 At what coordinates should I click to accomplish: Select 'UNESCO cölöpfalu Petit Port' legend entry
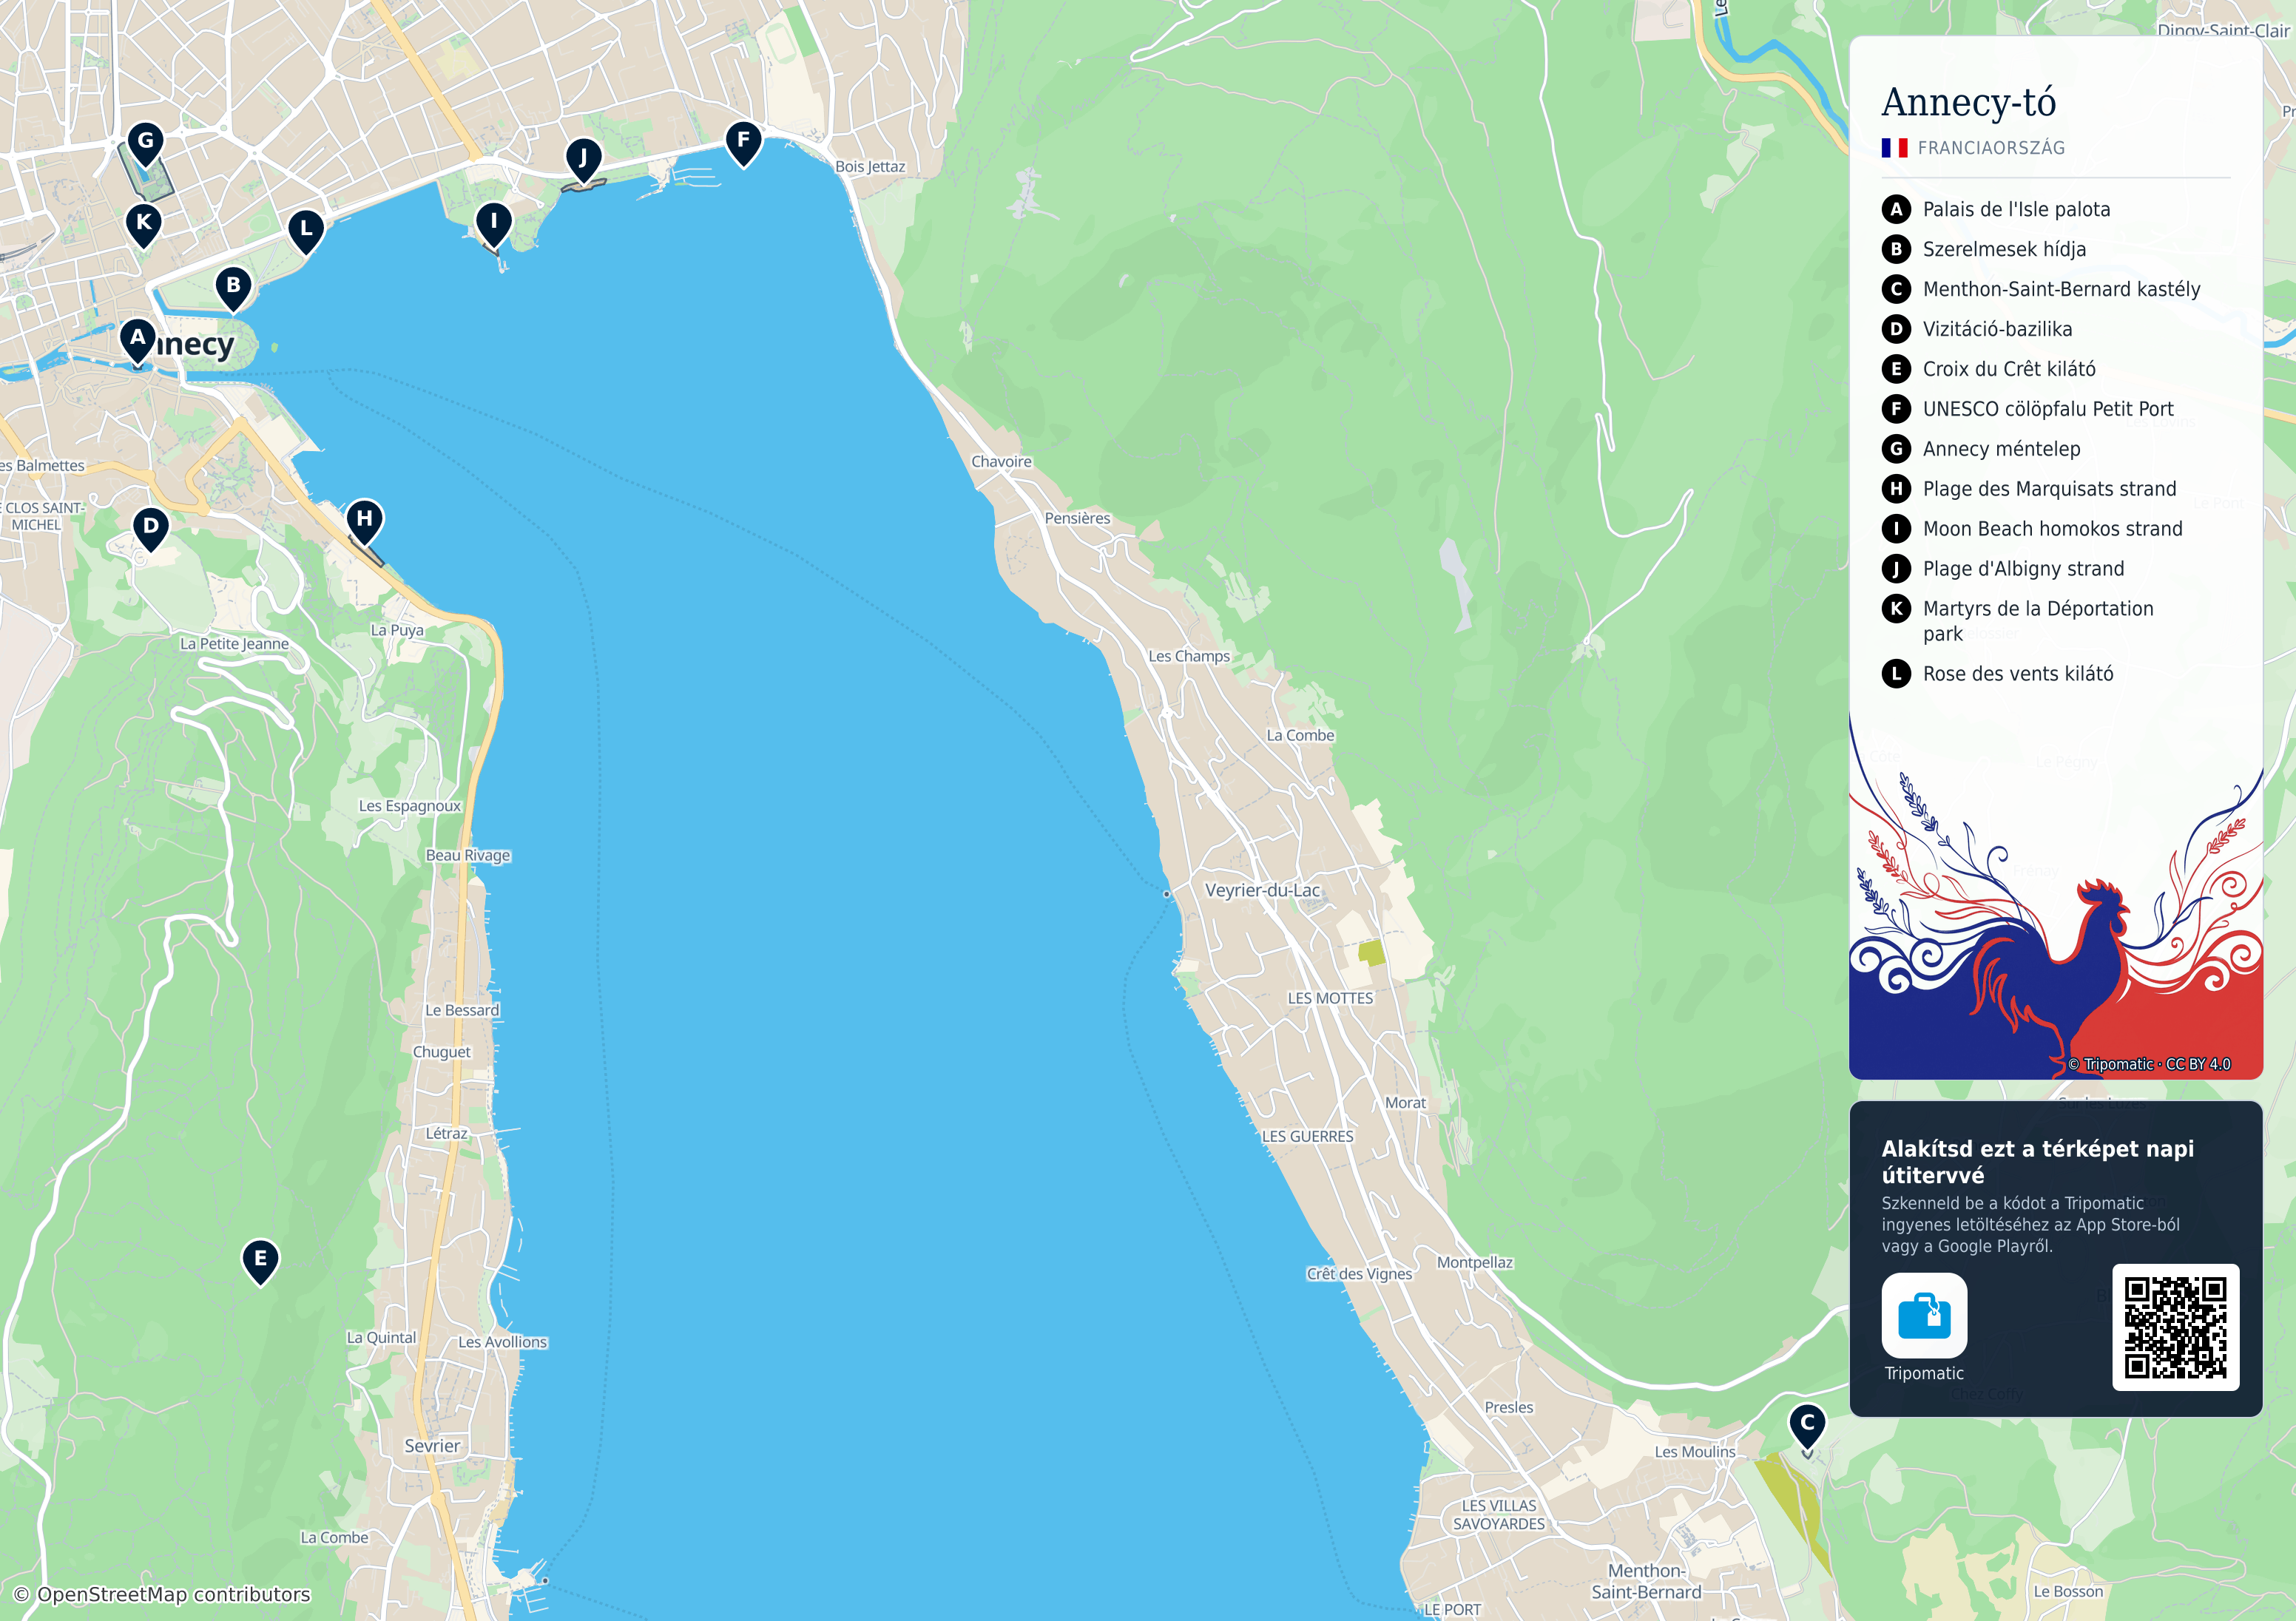2048,409
